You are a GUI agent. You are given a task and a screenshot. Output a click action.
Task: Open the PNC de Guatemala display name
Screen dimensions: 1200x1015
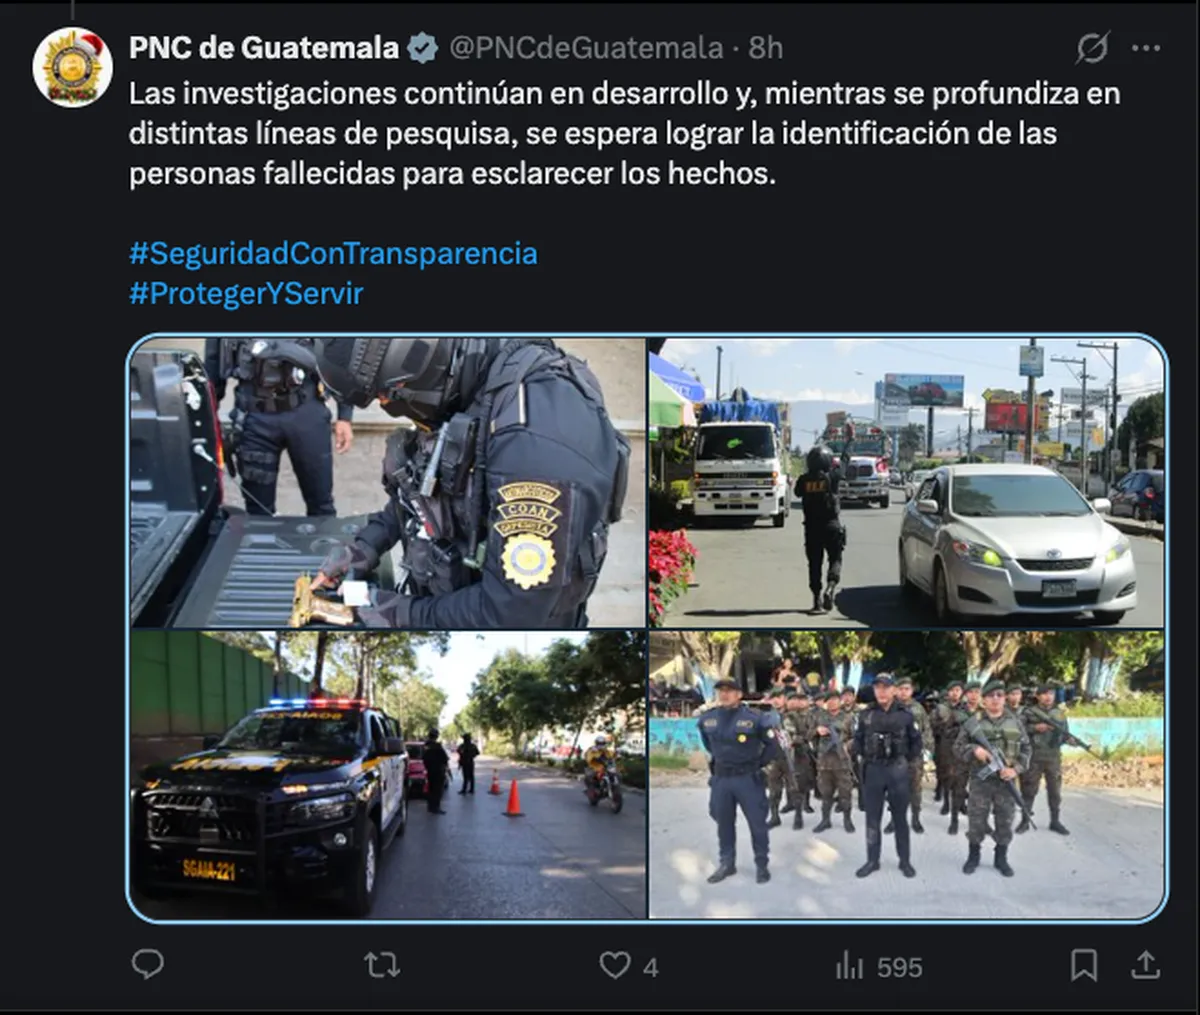coord(264,47)
